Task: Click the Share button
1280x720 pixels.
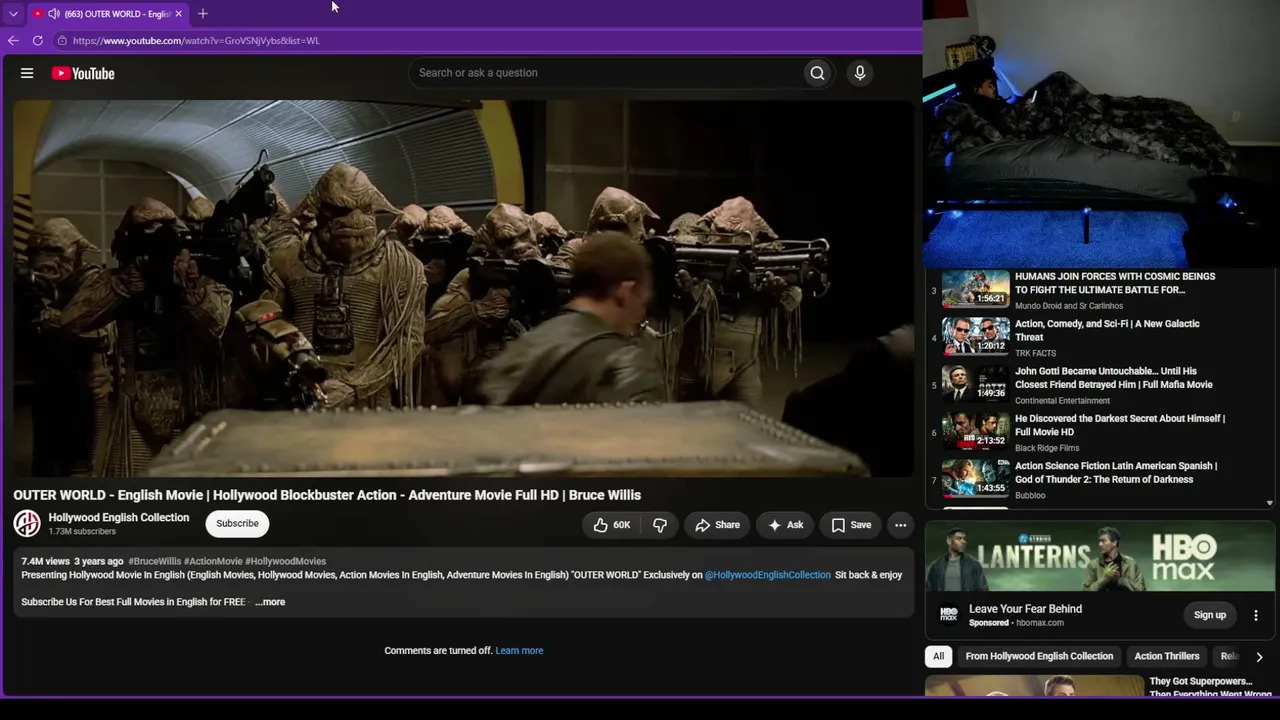Action: pyautogui.click(x=718, y=525)
